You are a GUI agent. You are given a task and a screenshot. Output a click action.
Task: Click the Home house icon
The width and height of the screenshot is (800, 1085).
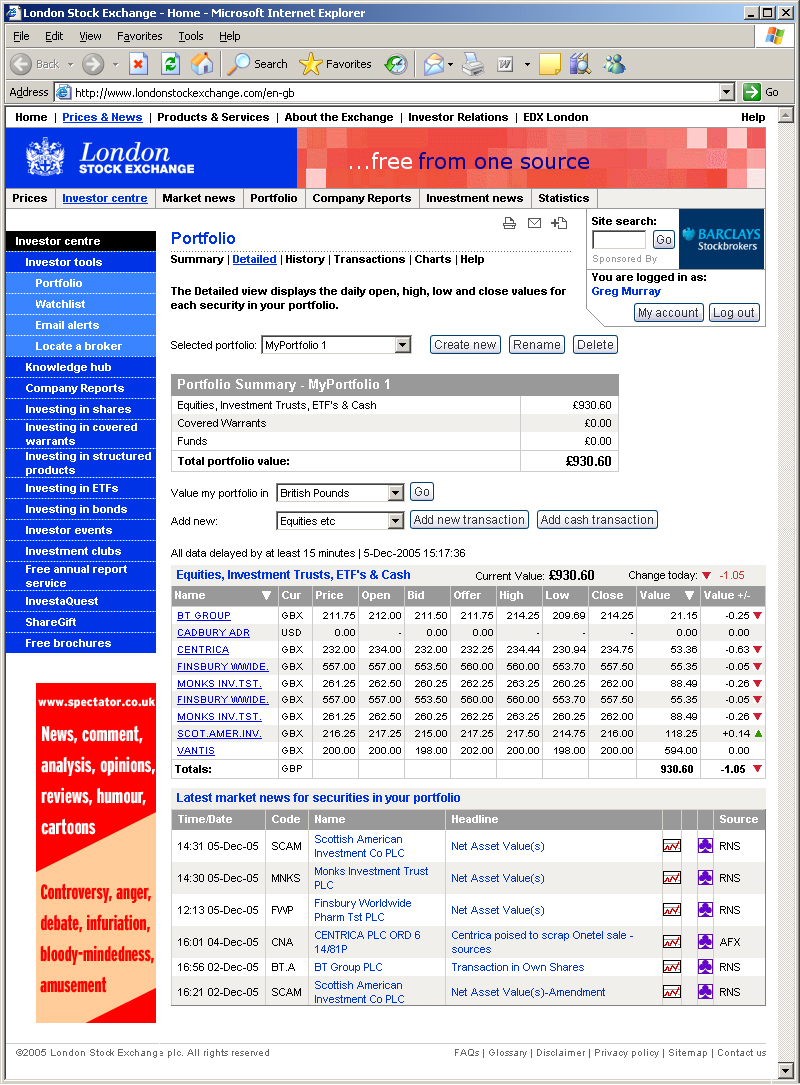[x=202, y=64]
